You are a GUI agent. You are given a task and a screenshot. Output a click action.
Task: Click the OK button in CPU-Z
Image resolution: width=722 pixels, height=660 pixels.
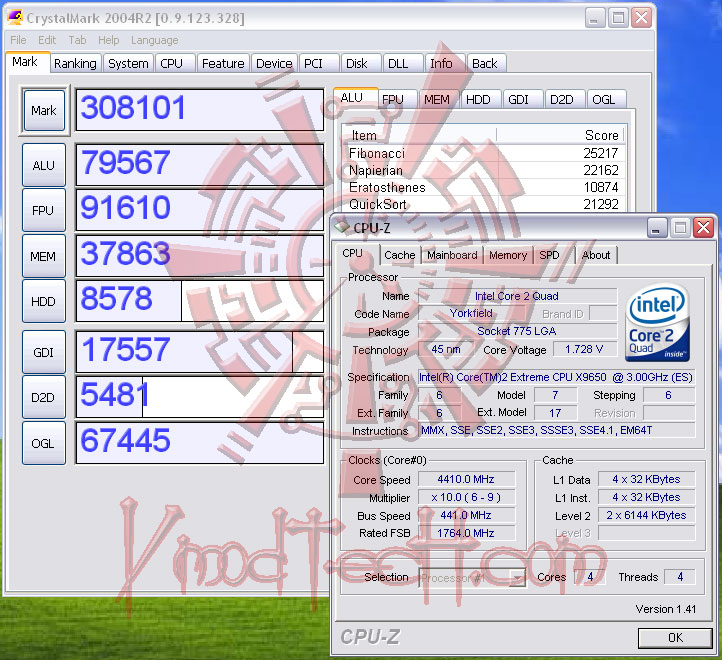[675, 637]
